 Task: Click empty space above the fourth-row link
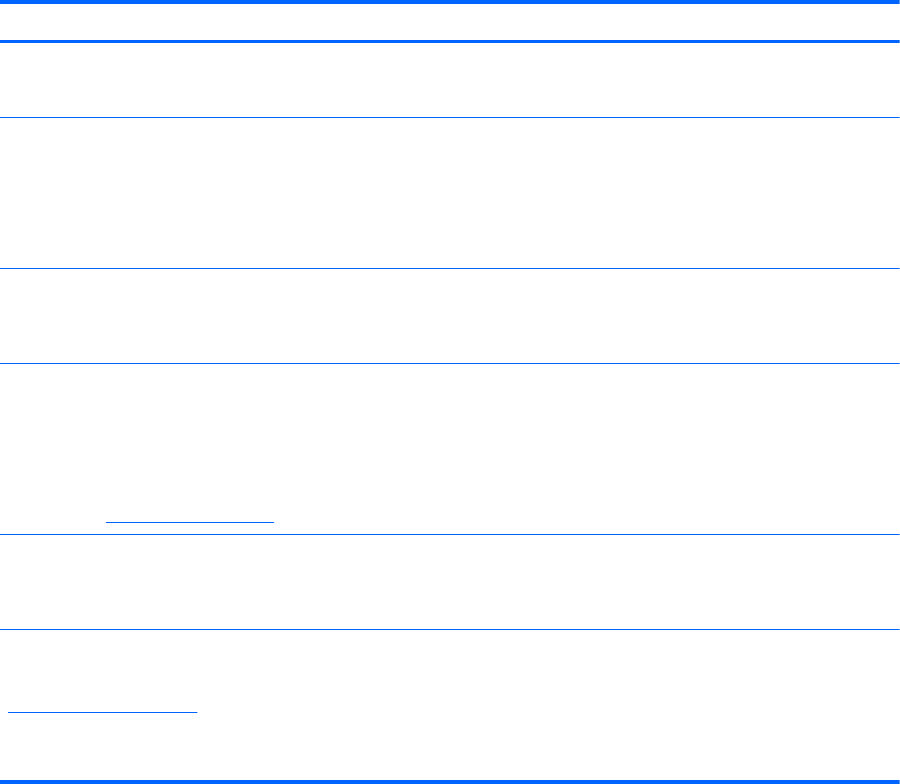(x=189, y=440)
